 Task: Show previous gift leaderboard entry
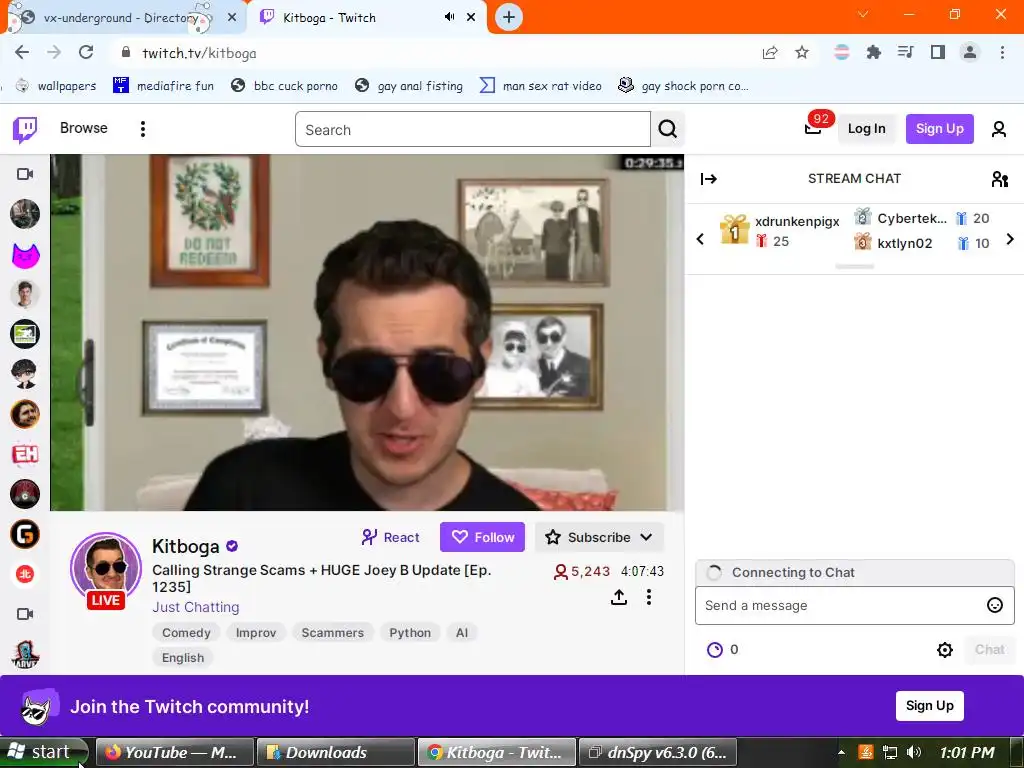700,239
